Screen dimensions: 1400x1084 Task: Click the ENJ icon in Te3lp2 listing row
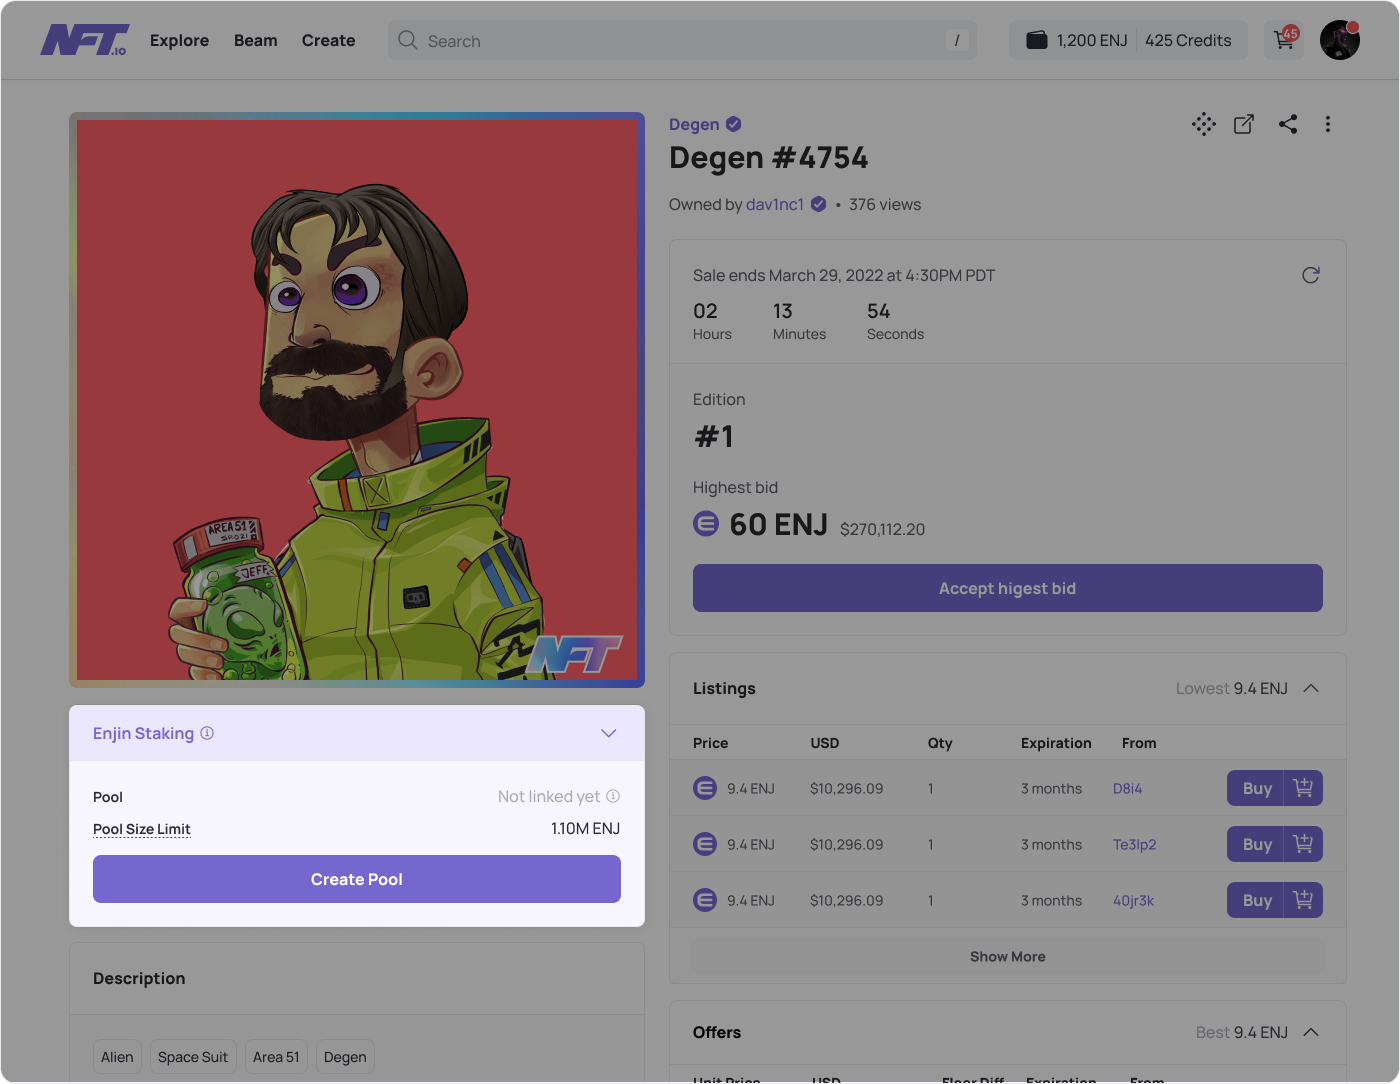coord(705,844)
